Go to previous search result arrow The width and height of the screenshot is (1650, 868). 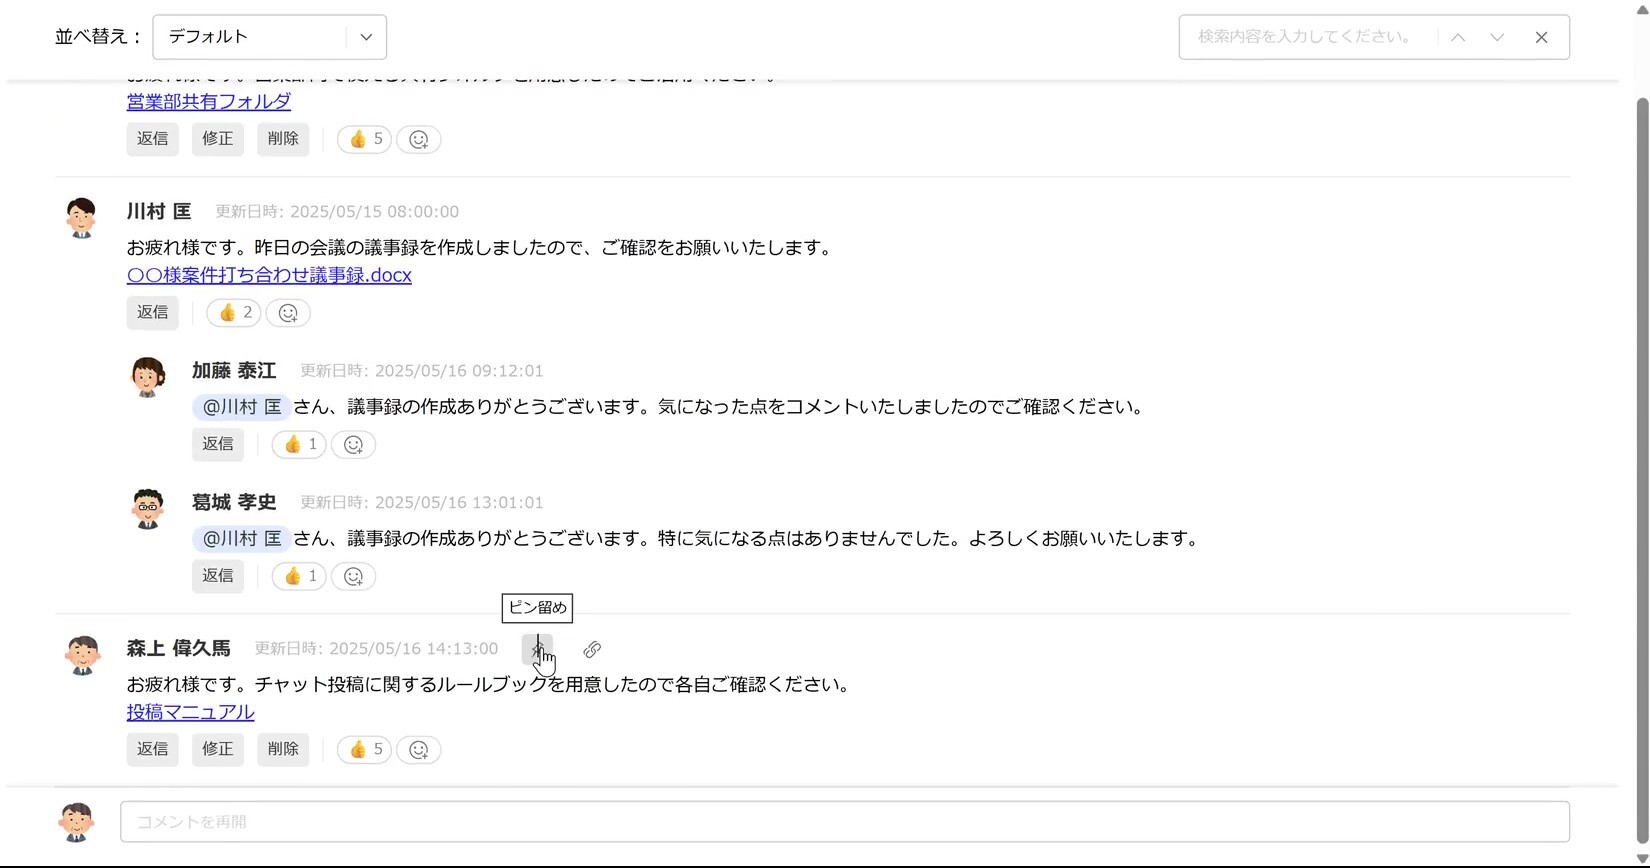coord(1458,37)
